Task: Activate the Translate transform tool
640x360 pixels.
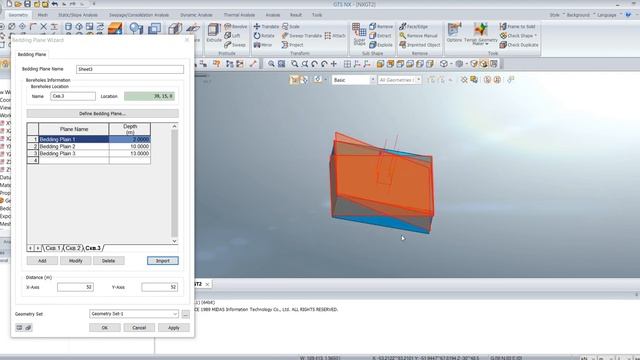Action: (x=266, y=27)
